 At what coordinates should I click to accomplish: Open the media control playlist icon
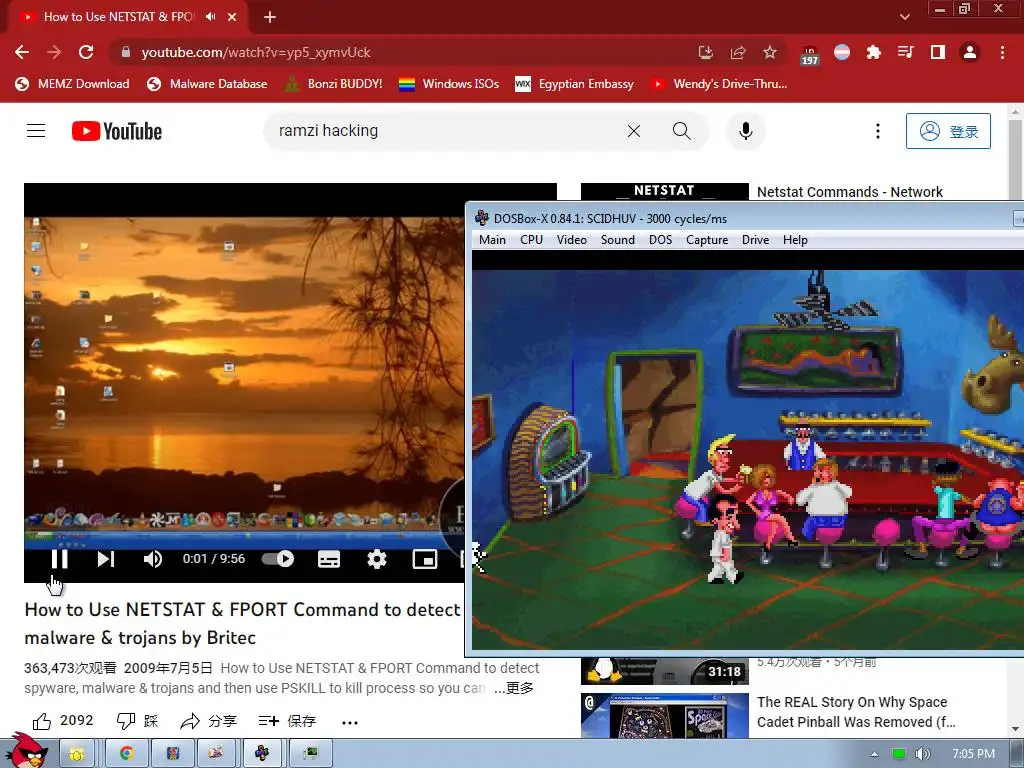tap(906, 52)
